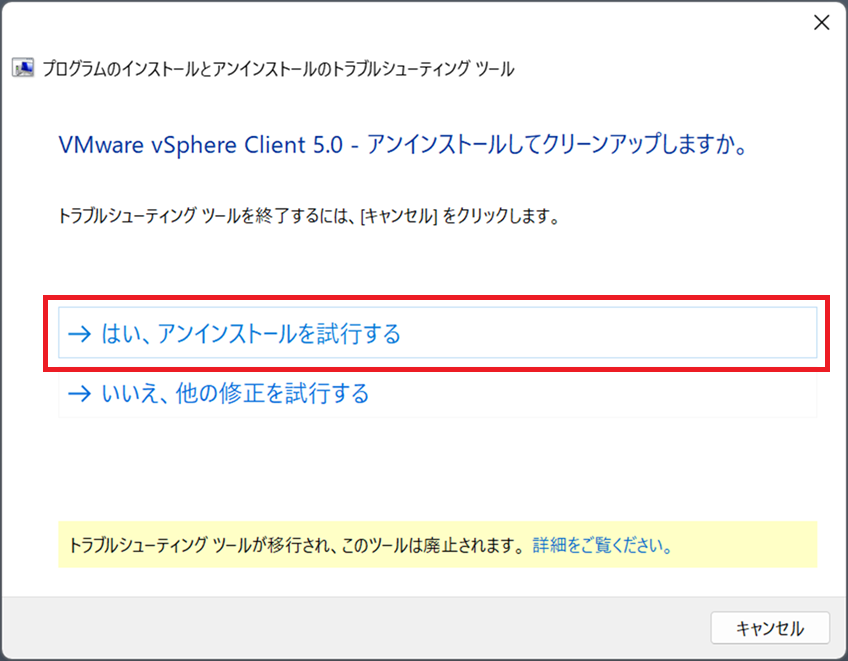The height and width of the screenshot is (661, 848).
Task: Choose いいえ、他の修正を試行する option
Action: [437, 393]
